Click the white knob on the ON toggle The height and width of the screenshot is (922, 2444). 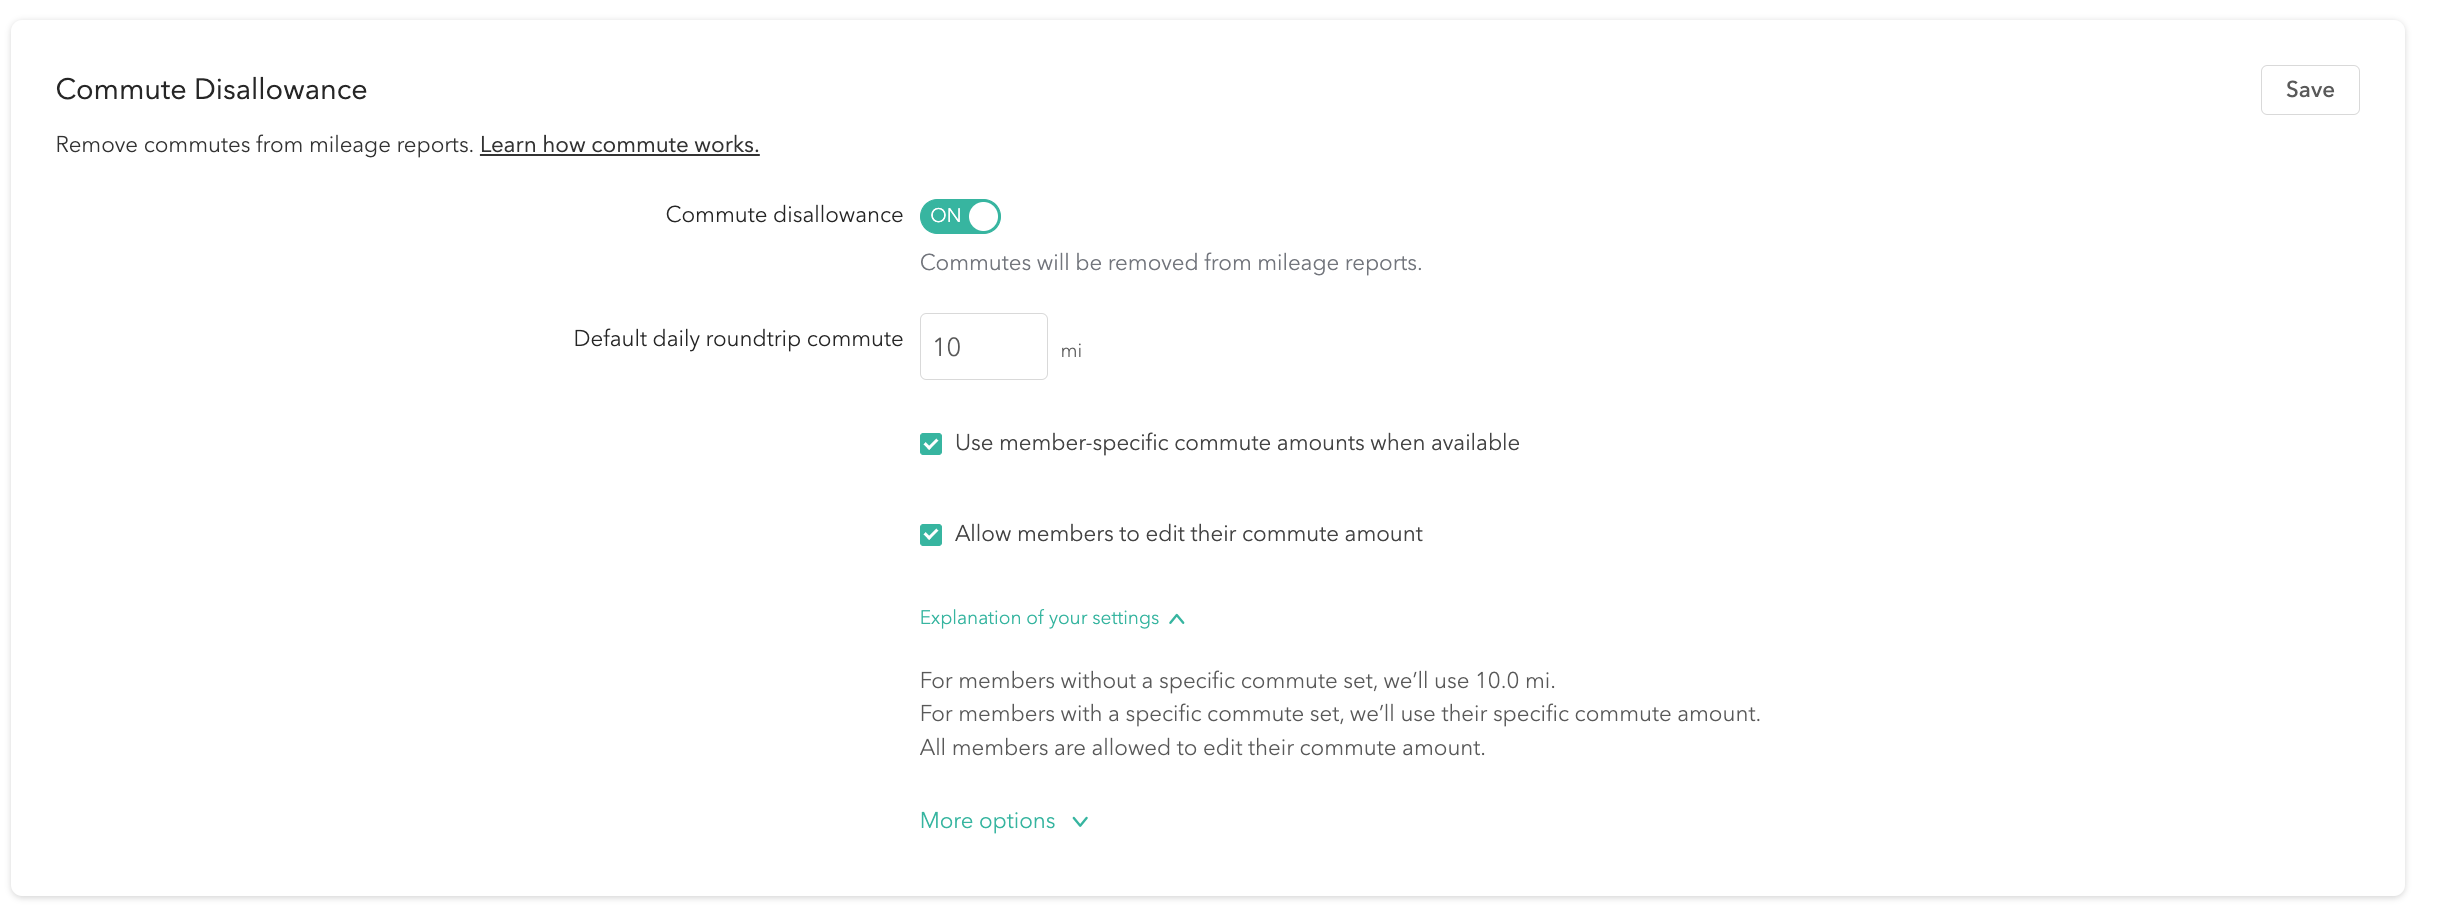pos(983,216)
